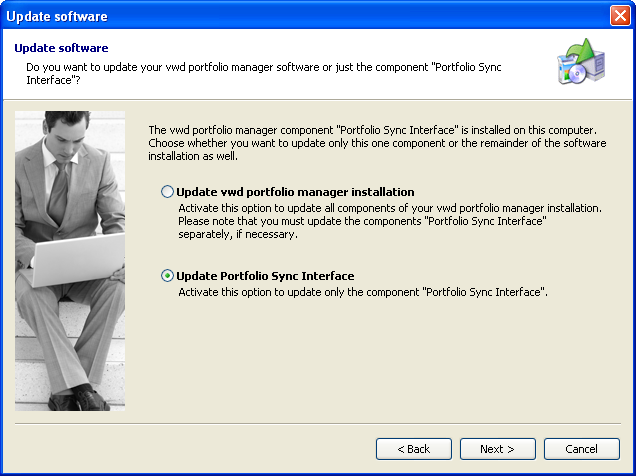Close the Update software dialog
This screenshot has width=636, height=476.
click(619, 15)
